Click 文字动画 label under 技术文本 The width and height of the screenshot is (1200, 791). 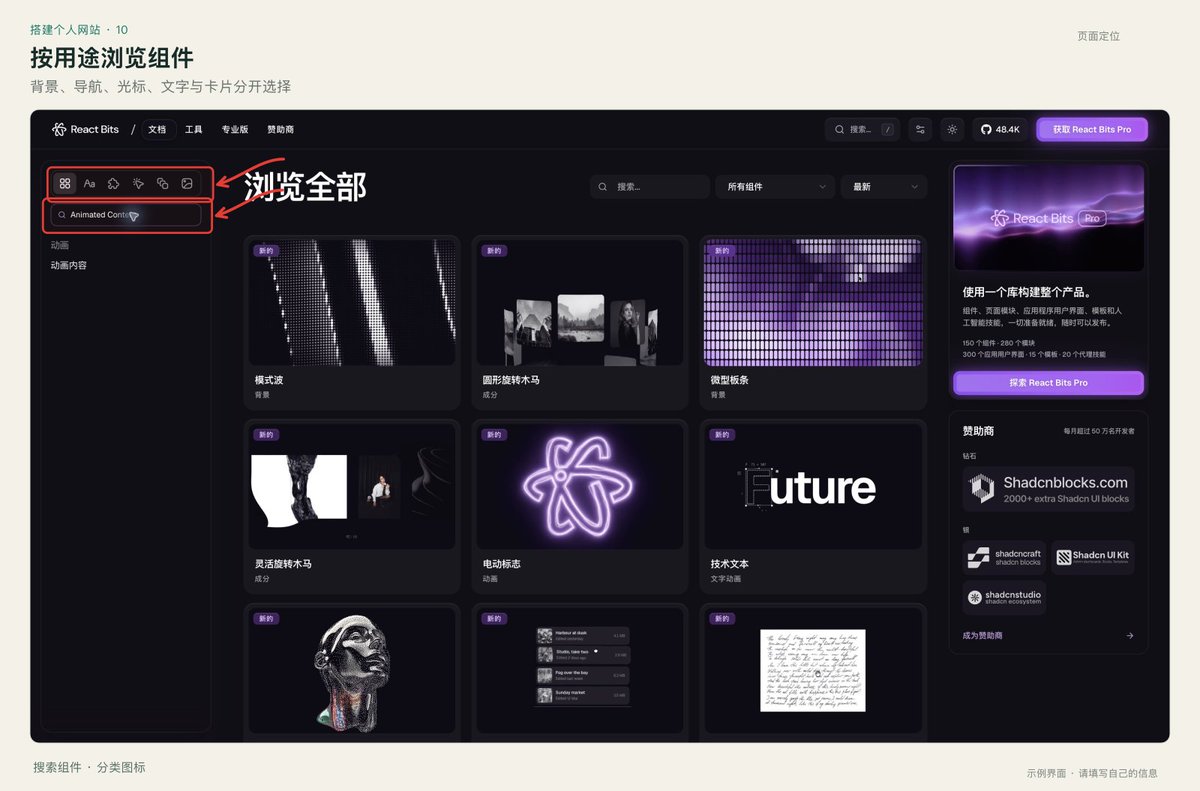[x=727, y=578]
